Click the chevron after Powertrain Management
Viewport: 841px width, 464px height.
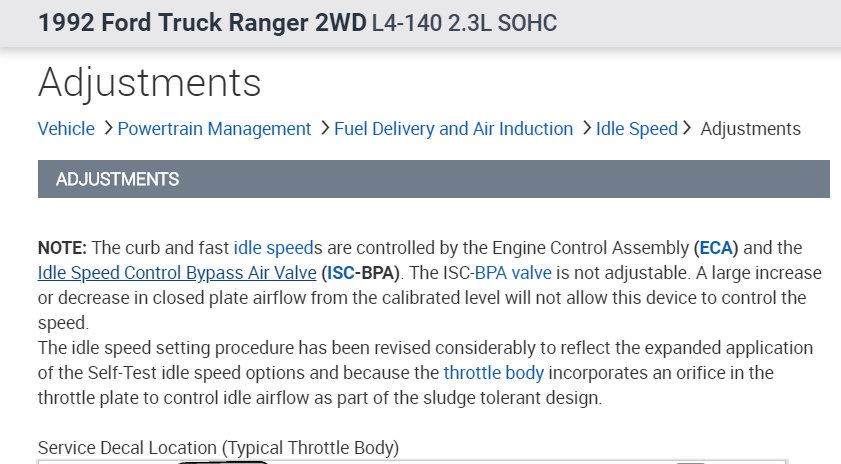point(323,129)
